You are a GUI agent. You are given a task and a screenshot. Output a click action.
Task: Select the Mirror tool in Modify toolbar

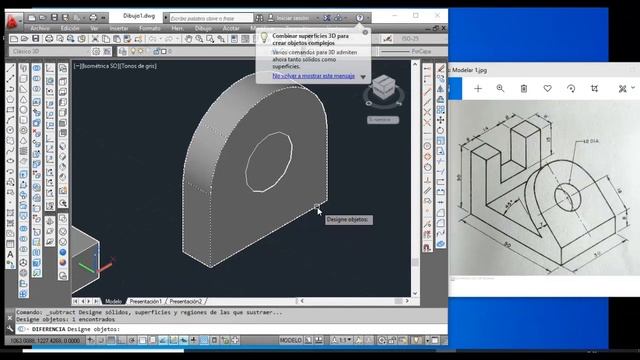441,89
